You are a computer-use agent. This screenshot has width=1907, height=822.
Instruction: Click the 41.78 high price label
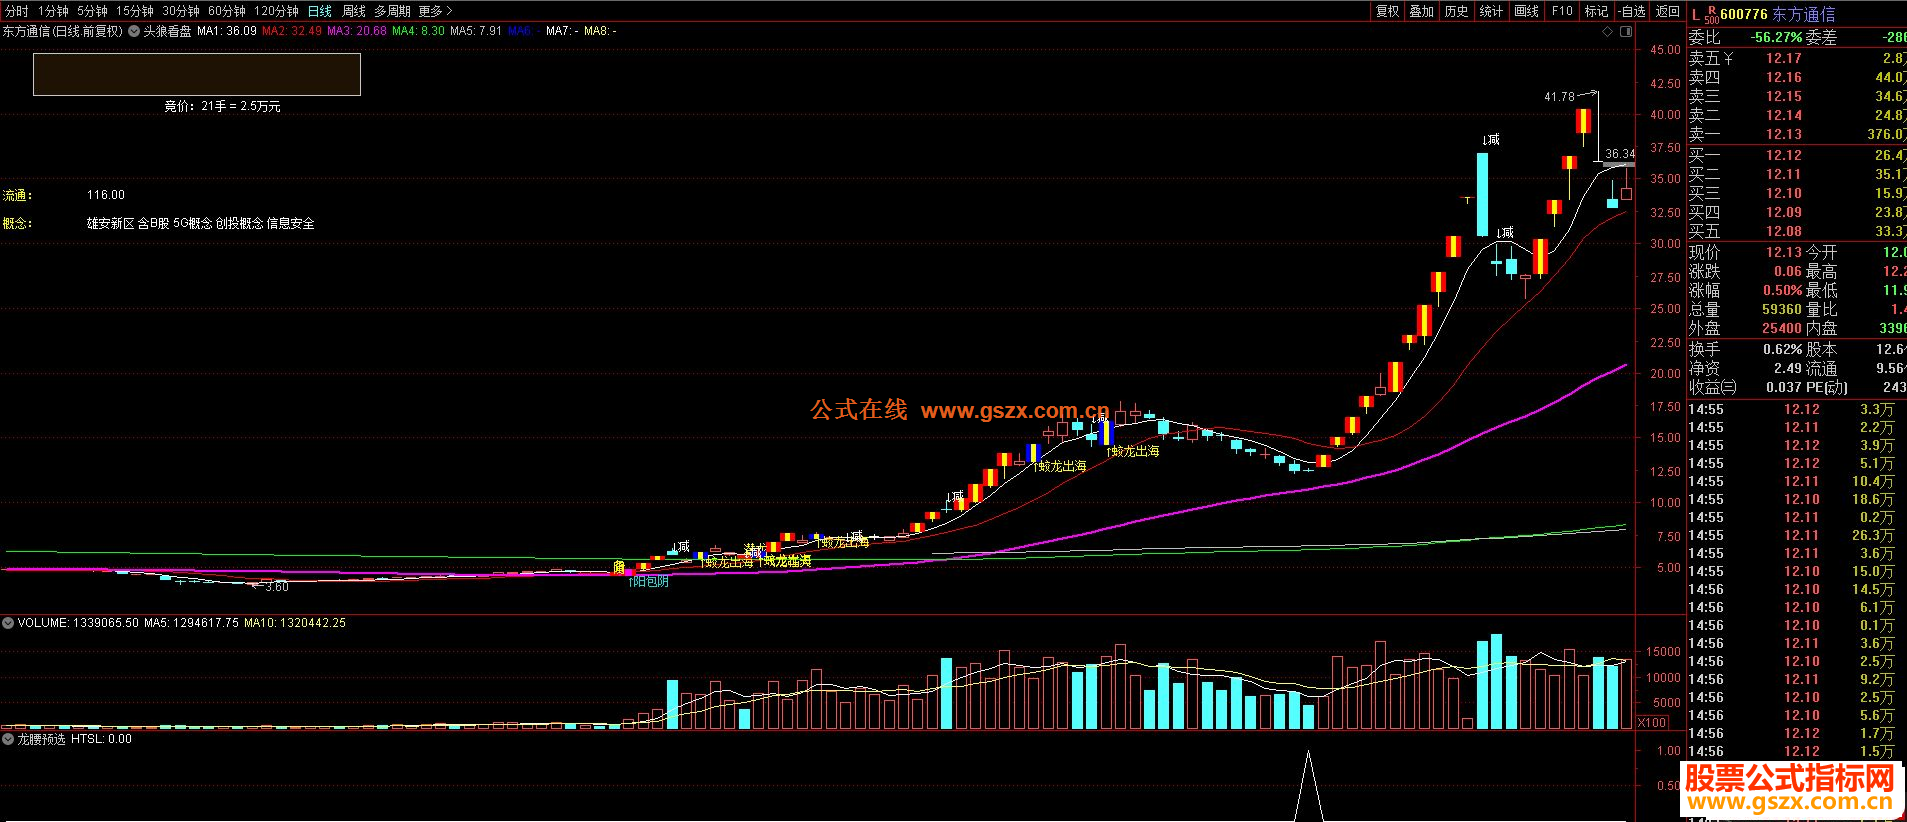pyautogui.click(x=1559, y=97)
